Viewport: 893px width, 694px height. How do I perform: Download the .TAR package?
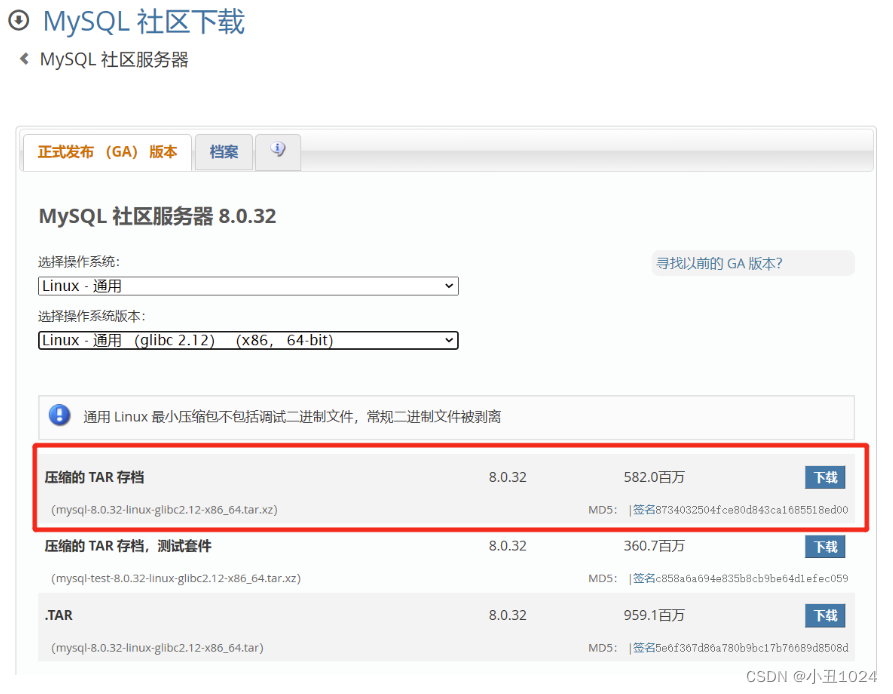(824, 615)
